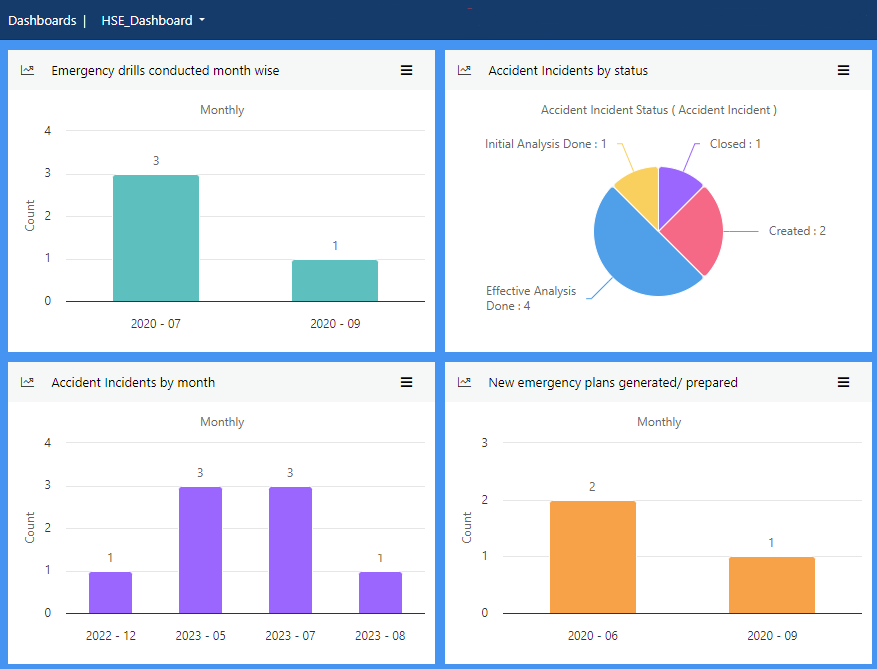Select the purple 2022 - 12 incidents bar
Image resolution: width=877 pixels, height=669 pixels.
point(110,593)
